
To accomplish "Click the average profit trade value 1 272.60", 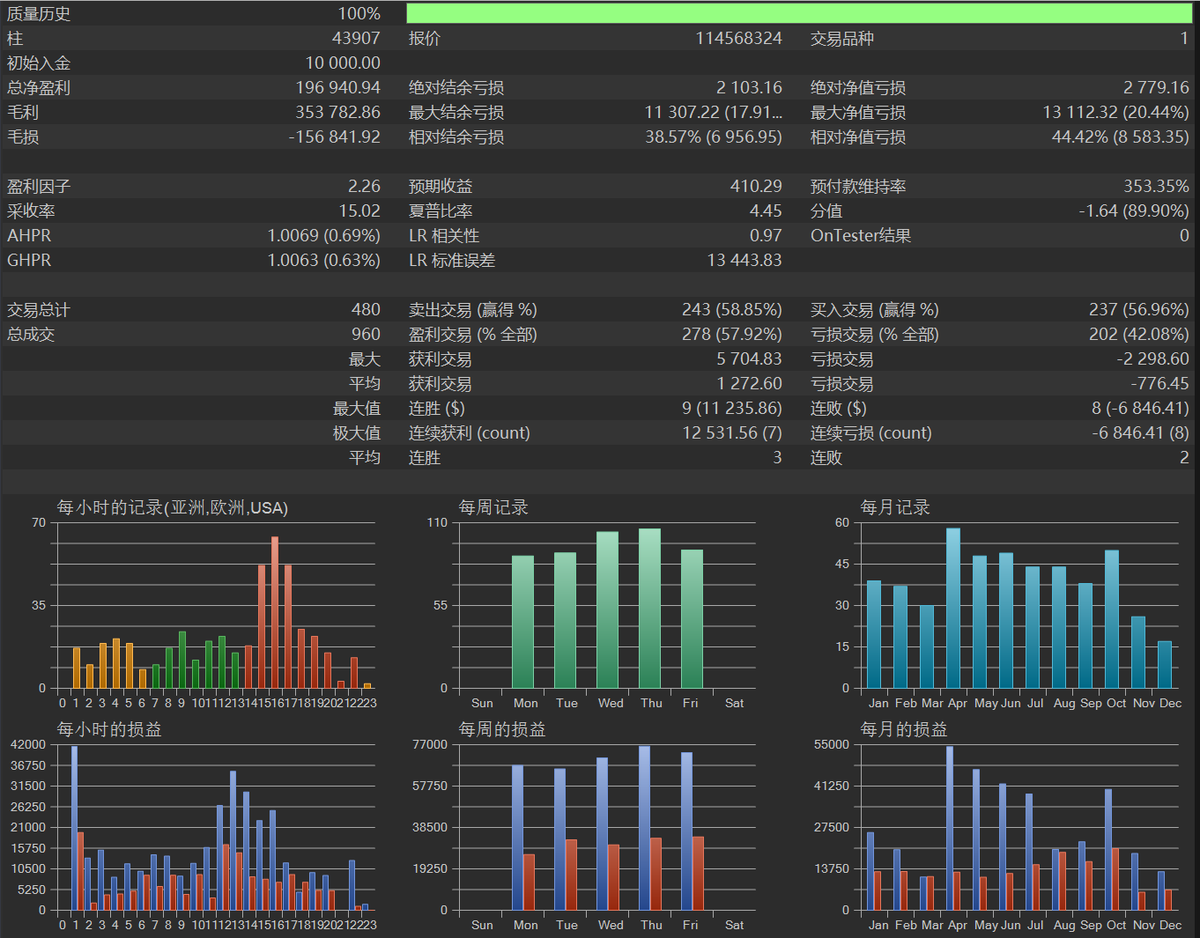I will 749,383.
